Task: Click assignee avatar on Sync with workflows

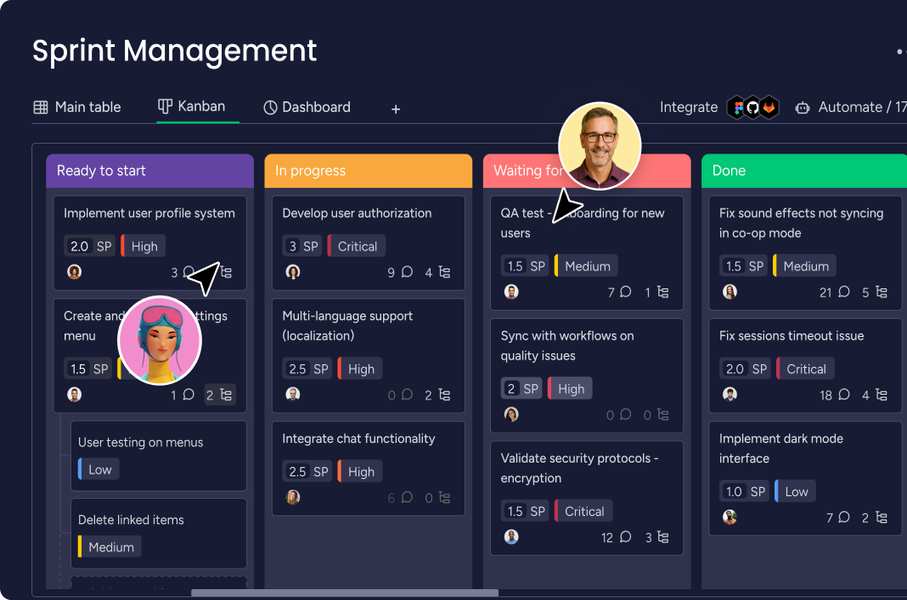Action: point(511,414)
